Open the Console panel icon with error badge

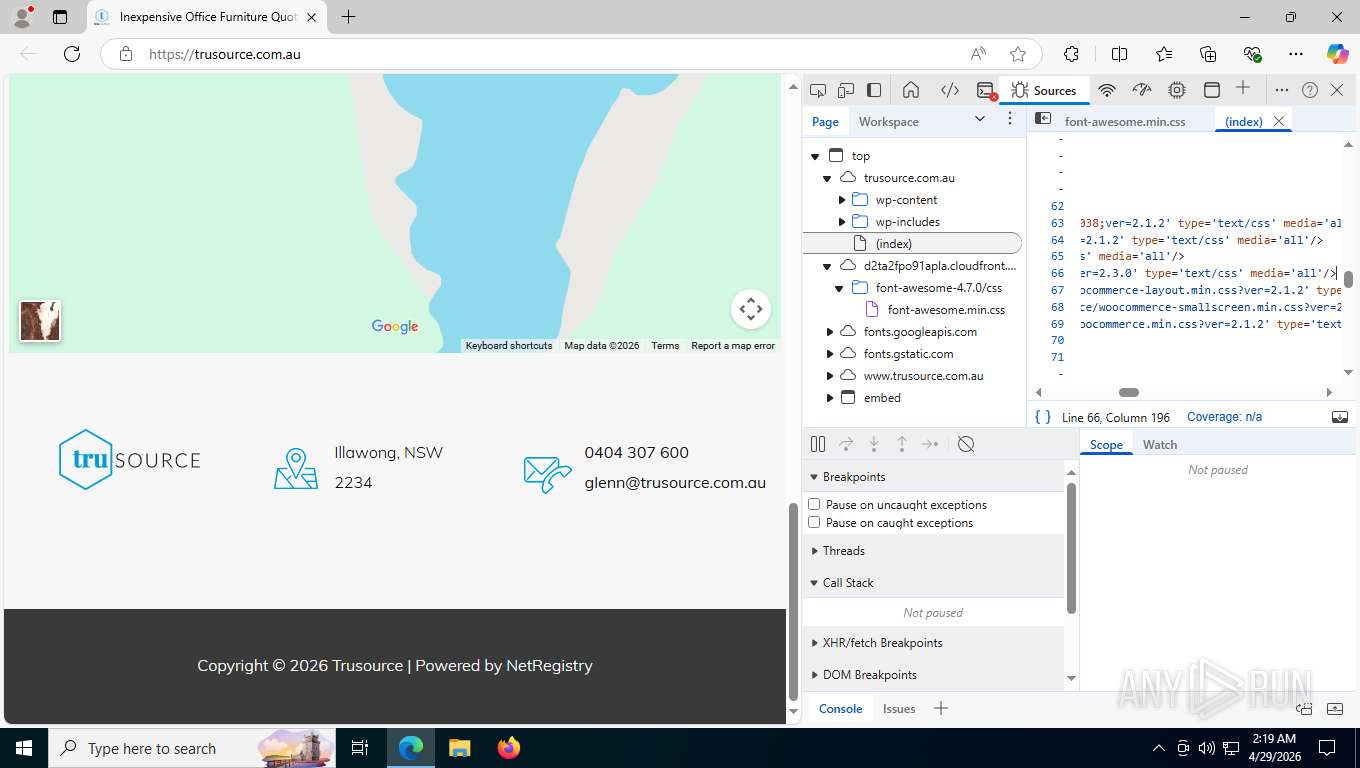coord(986,90)
